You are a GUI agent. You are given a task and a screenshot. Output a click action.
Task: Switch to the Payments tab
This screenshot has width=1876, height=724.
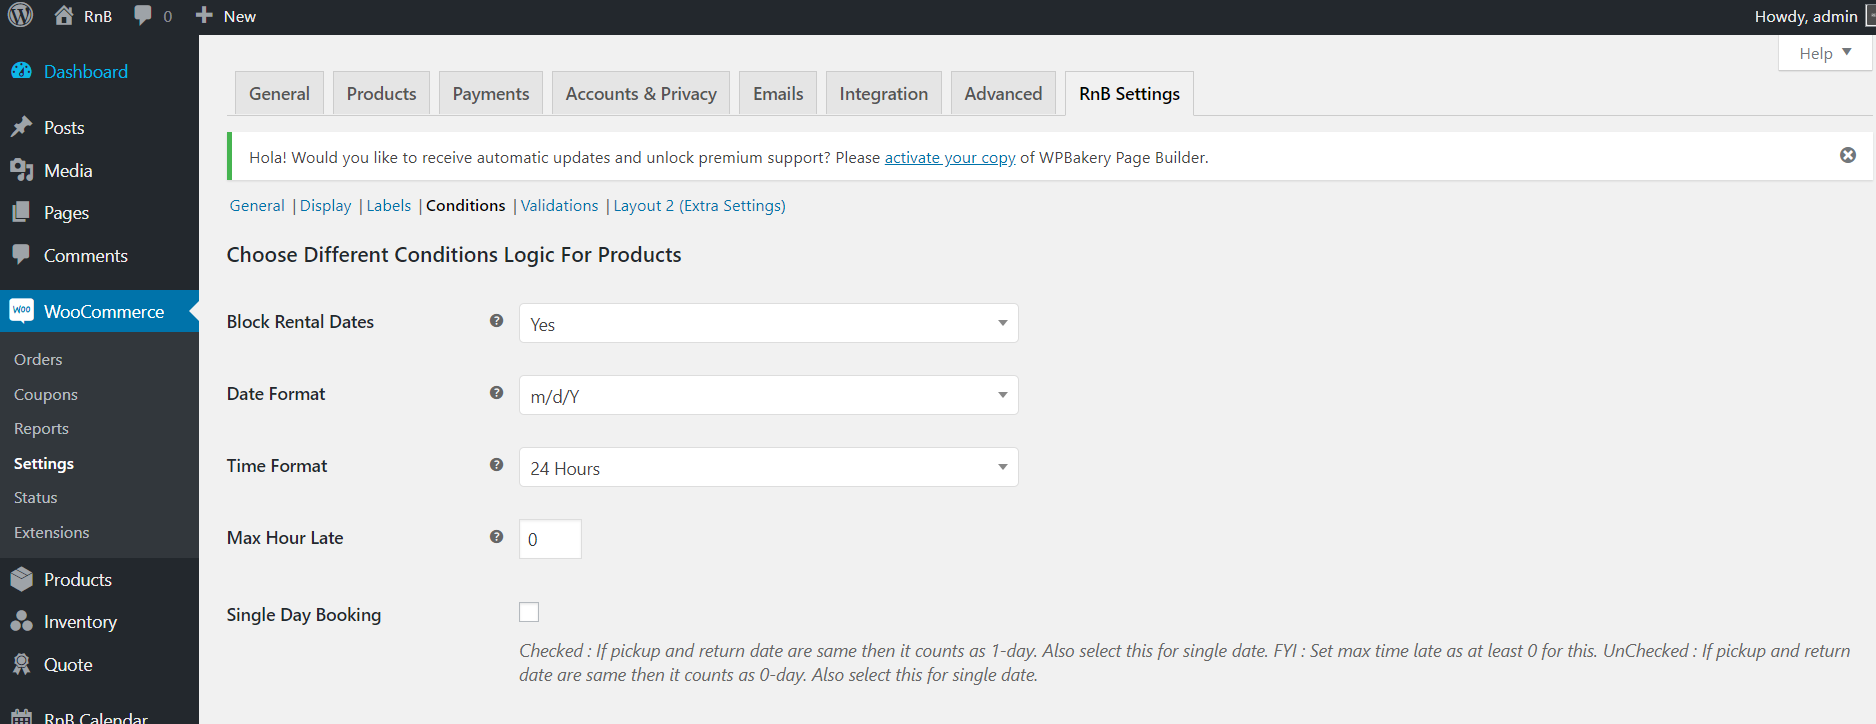(490, 94)
